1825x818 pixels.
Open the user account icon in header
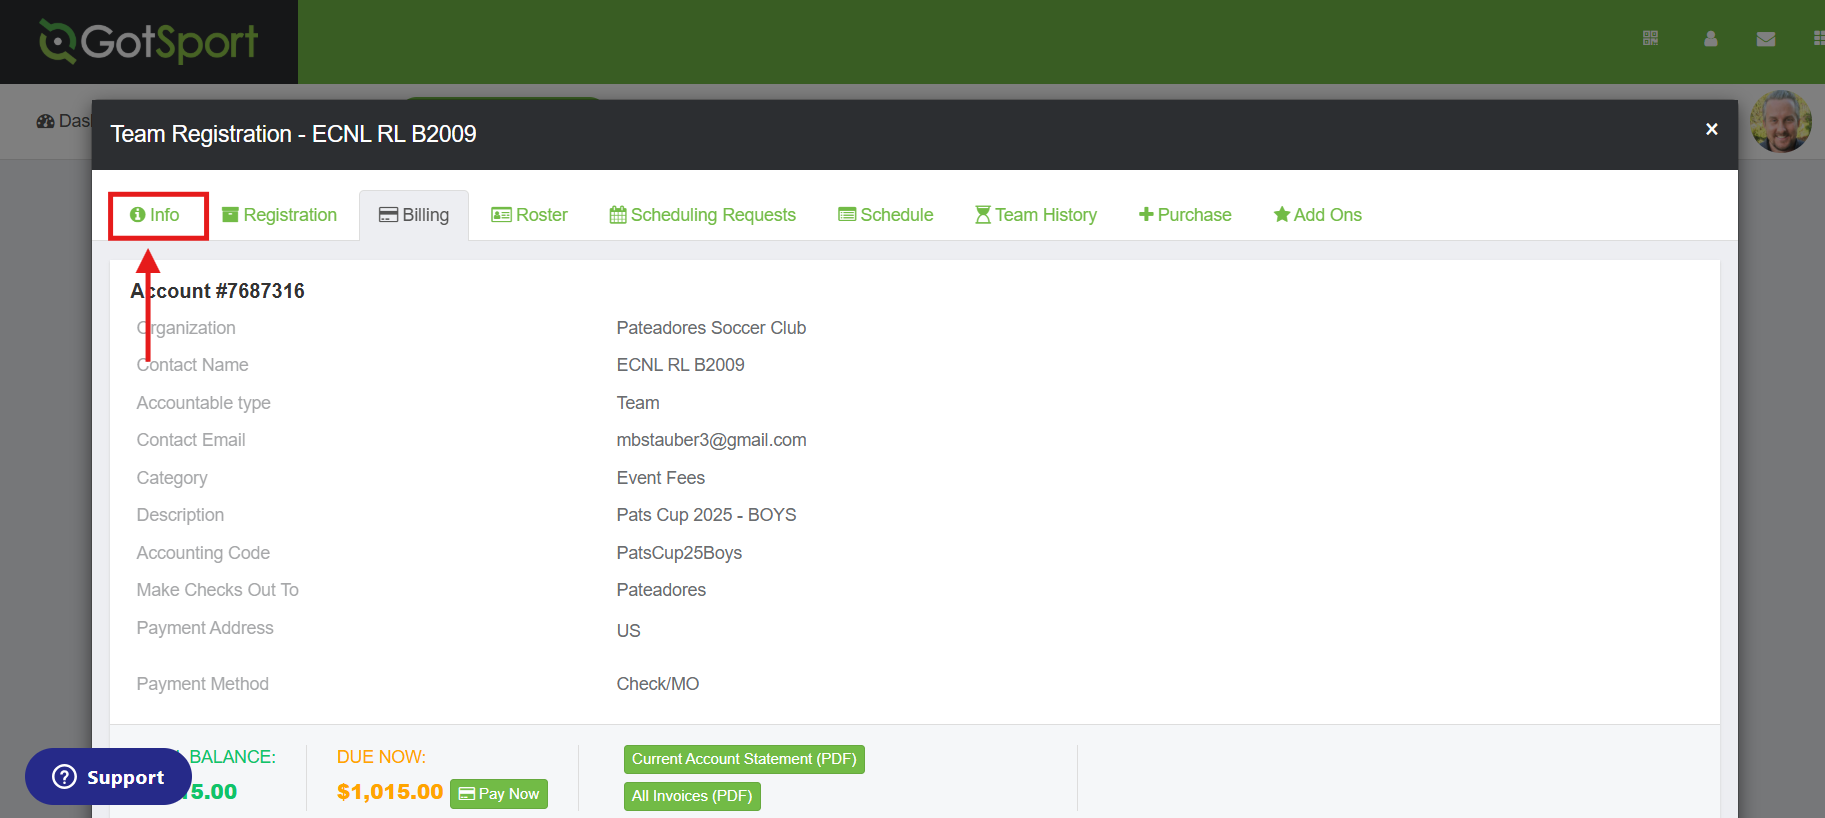(1711, 38)
